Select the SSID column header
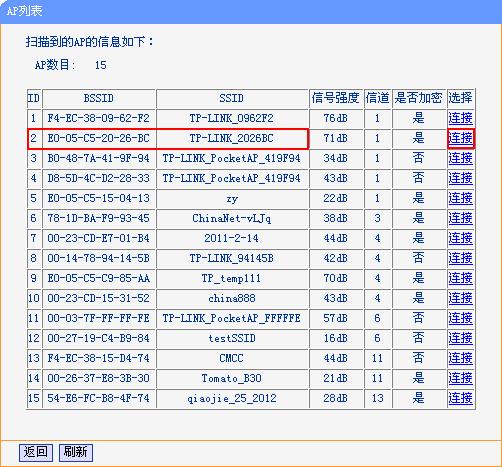 (232, 98)
